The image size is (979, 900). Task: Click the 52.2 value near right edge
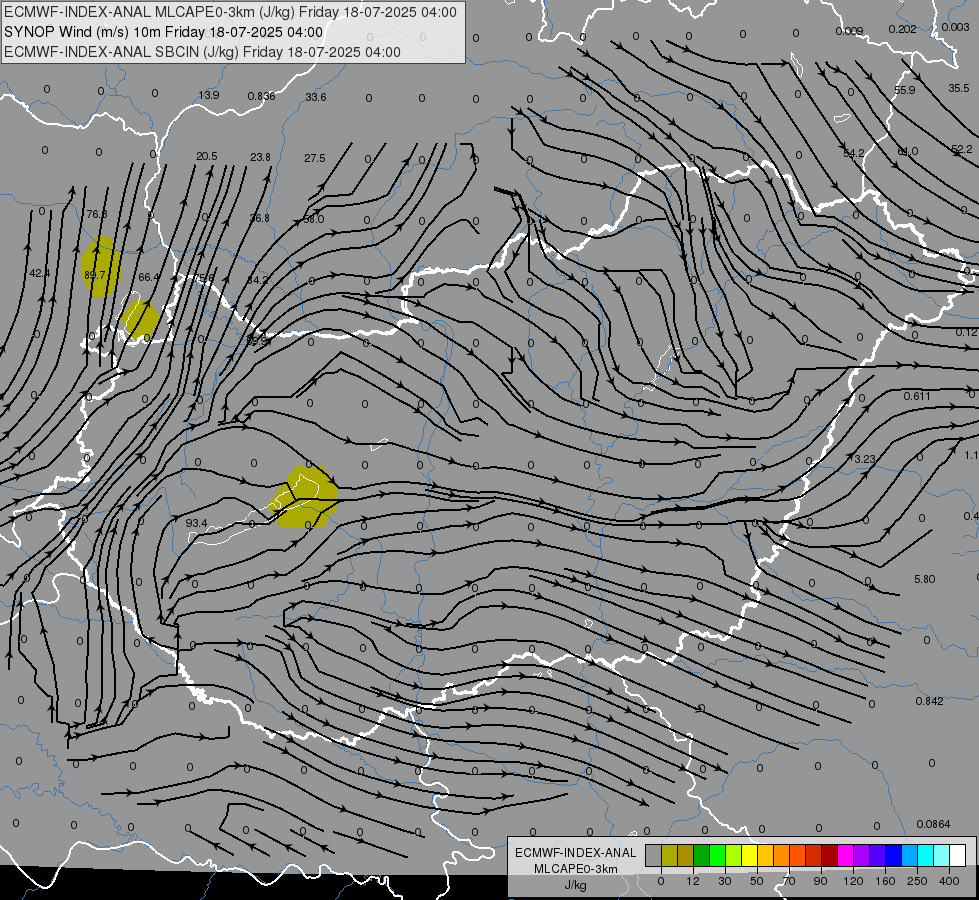(962, 149)
